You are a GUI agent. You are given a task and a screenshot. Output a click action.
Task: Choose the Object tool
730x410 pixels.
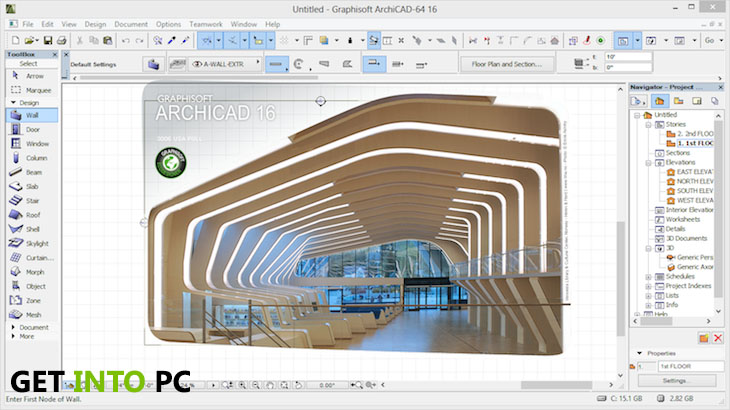32,286
